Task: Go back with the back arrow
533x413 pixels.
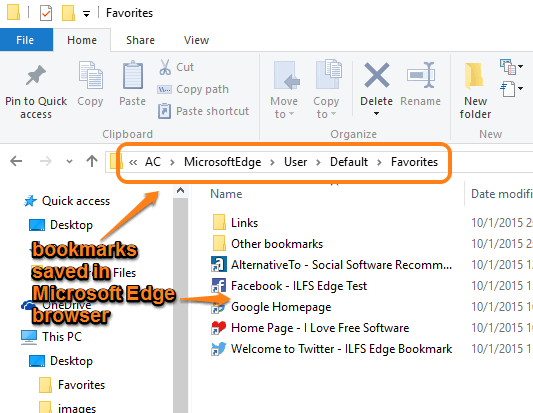Action: [x=16, y=161]
